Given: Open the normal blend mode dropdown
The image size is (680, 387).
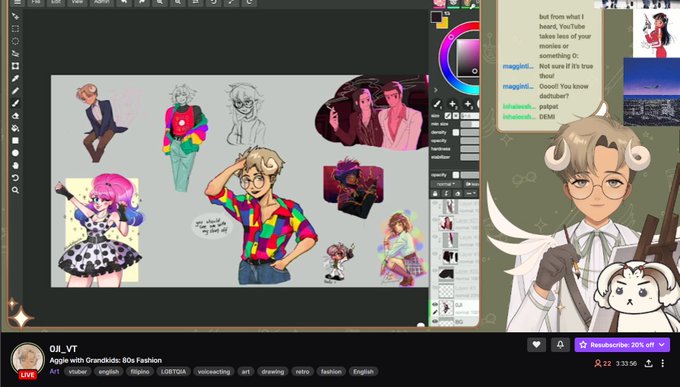Looking at the screenshot, I should point(446,184).
